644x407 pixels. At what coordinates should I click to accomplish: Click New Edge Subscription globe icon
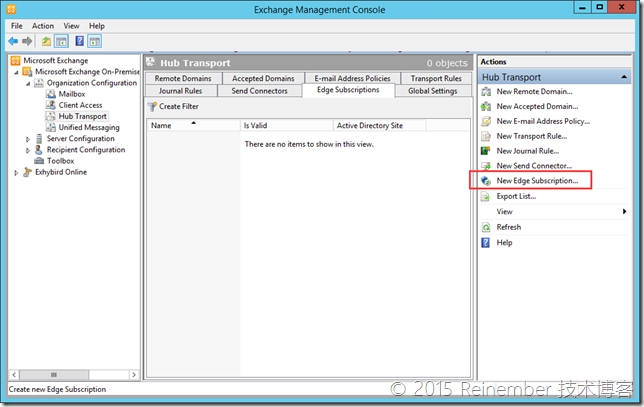[486, 181]
